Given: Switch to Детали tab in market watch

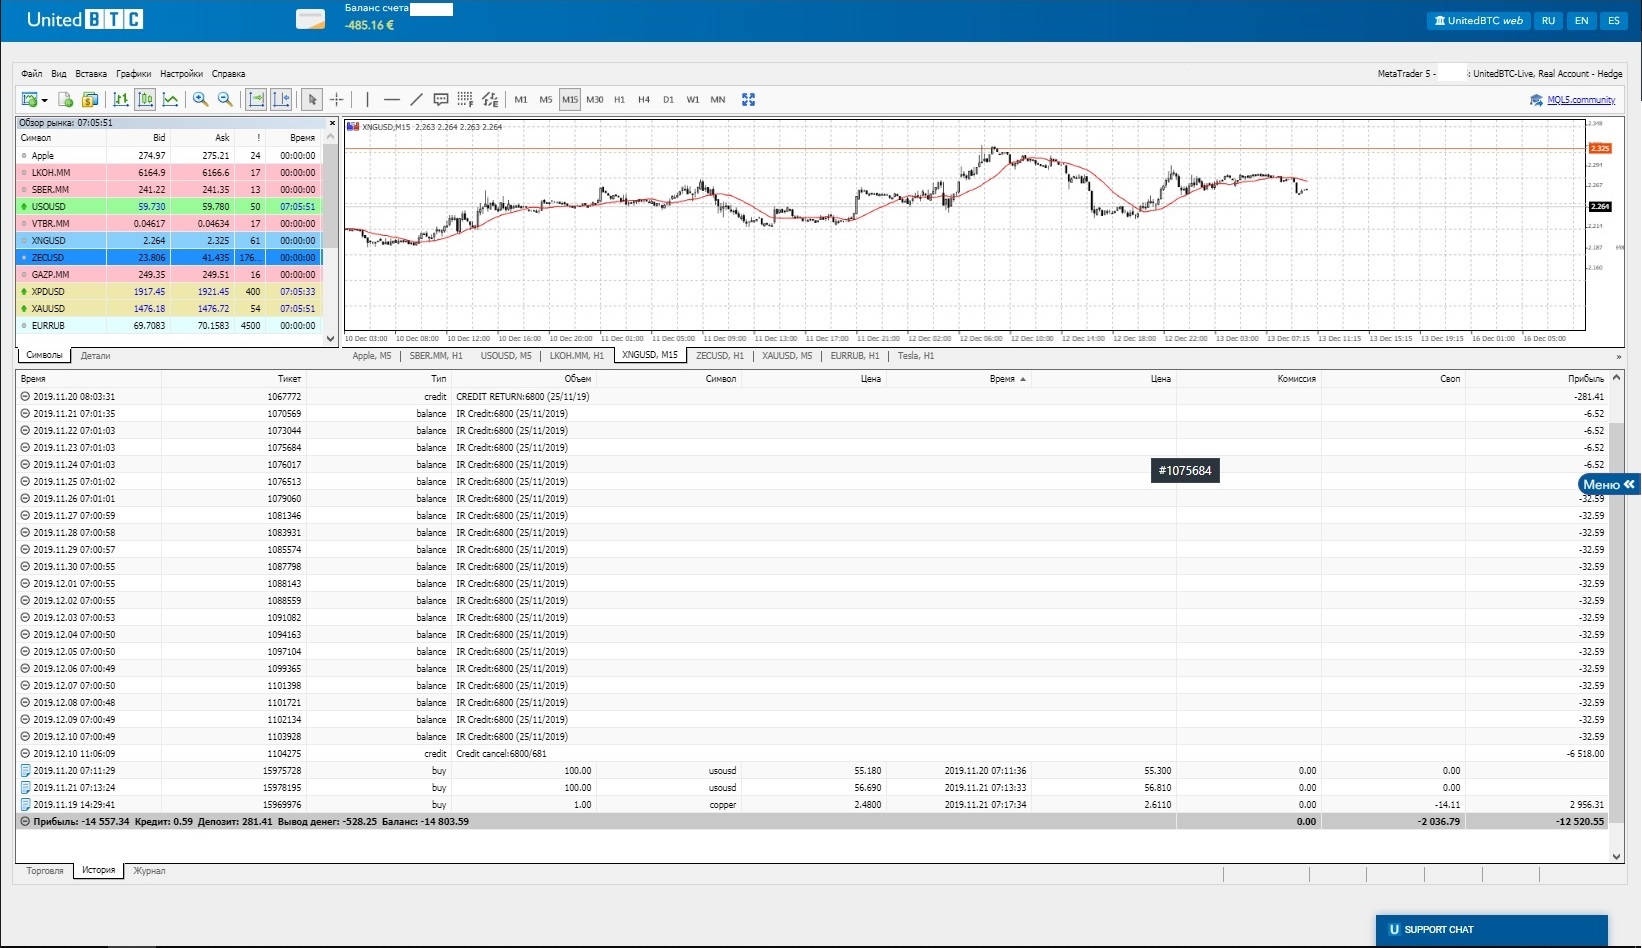Looking at the screenshot, I should point(96,356).
